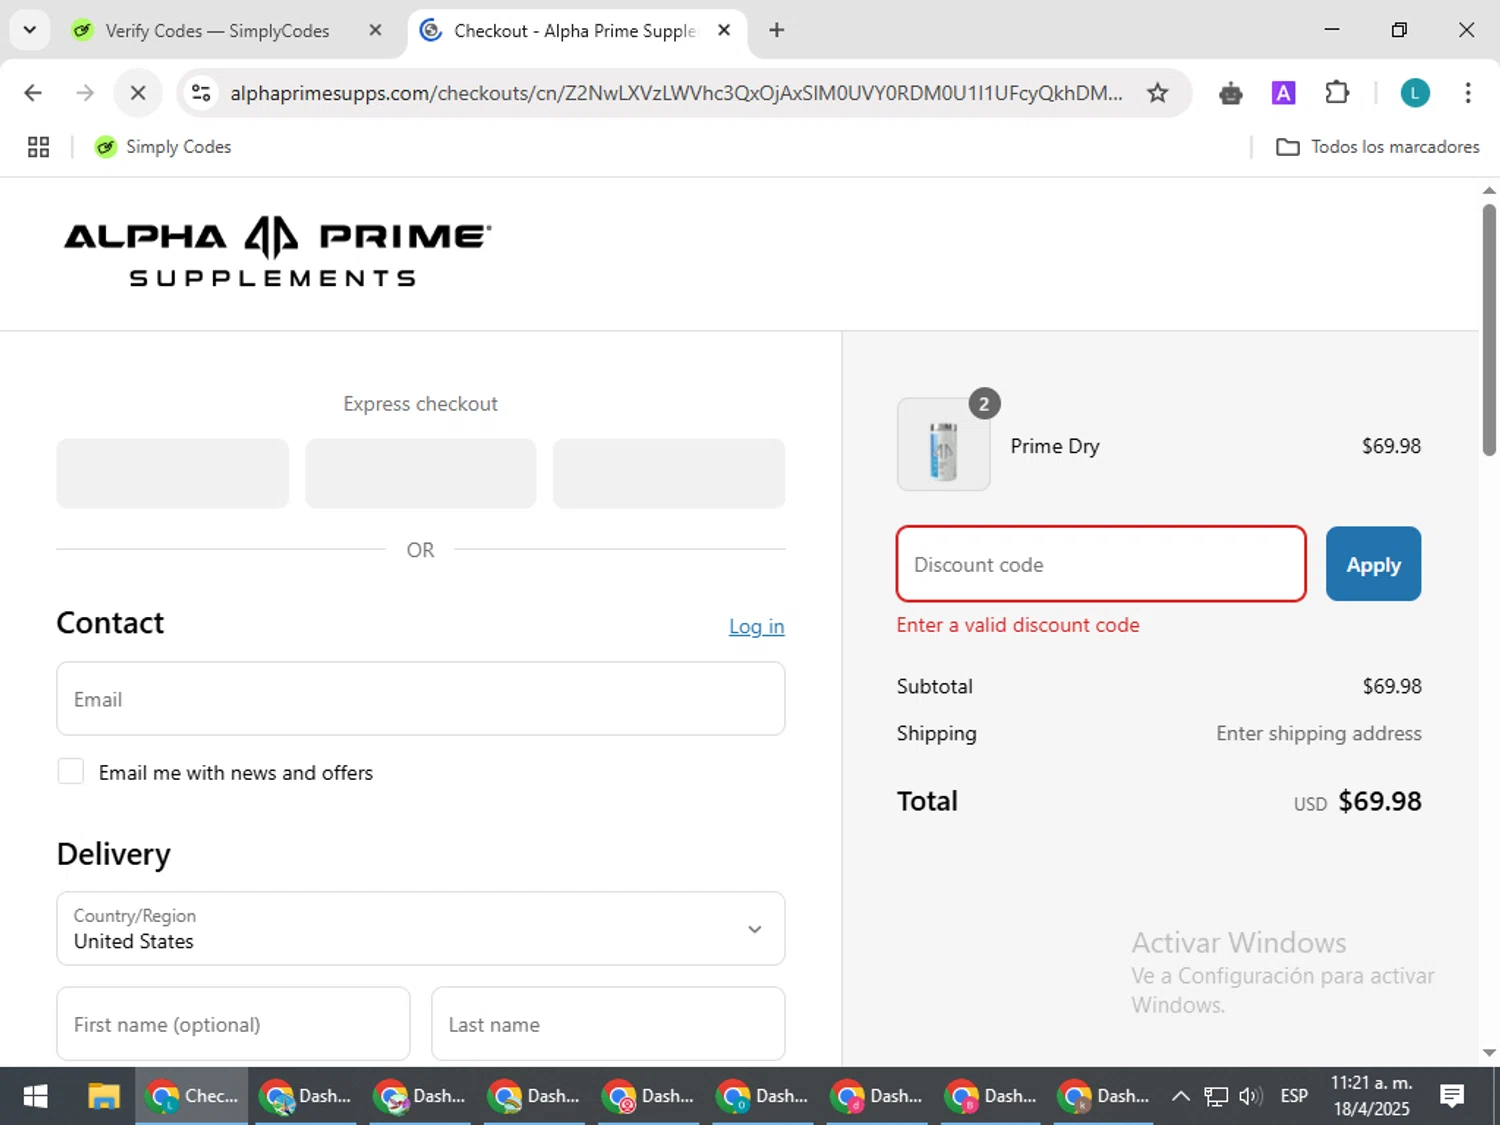Stop loading the current page

click(138, 93)
